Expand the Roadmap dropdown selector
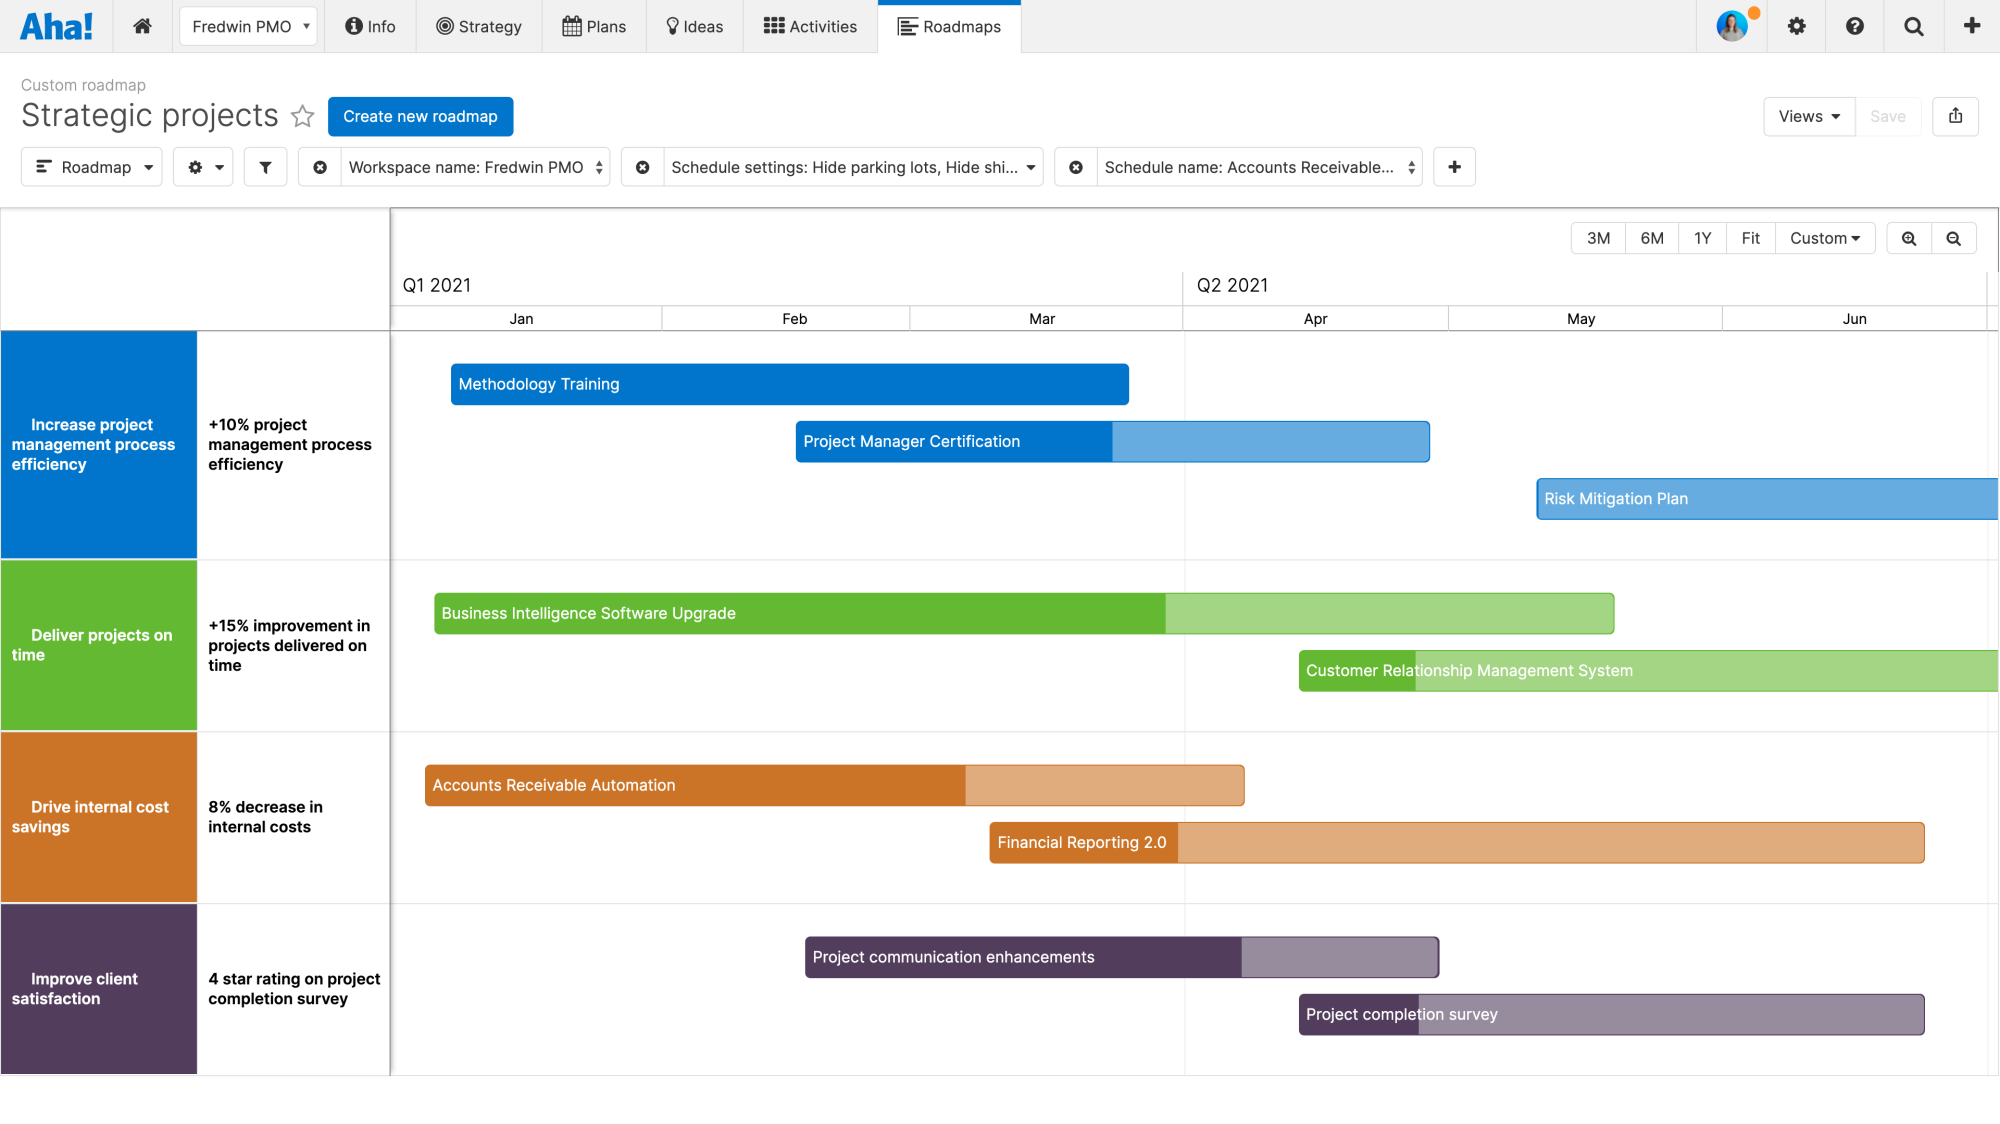The image size is (2000, 1124). (x=92, y=166)
